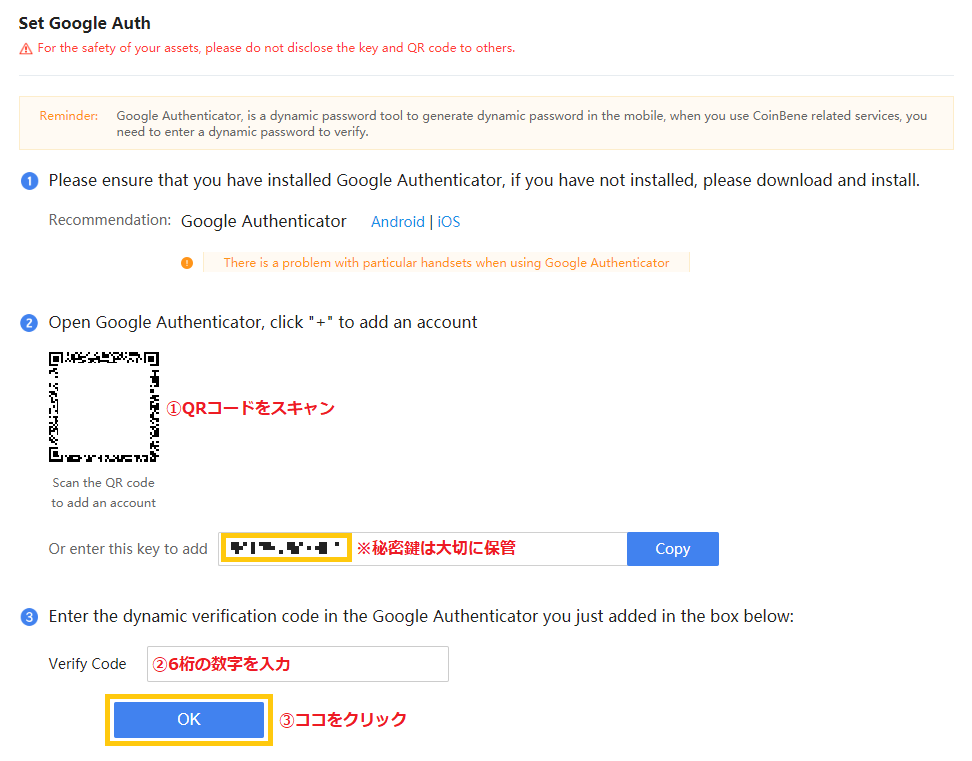Open the Android download link
This screenshot has width=972, height=761.
(x=397, y=222)
